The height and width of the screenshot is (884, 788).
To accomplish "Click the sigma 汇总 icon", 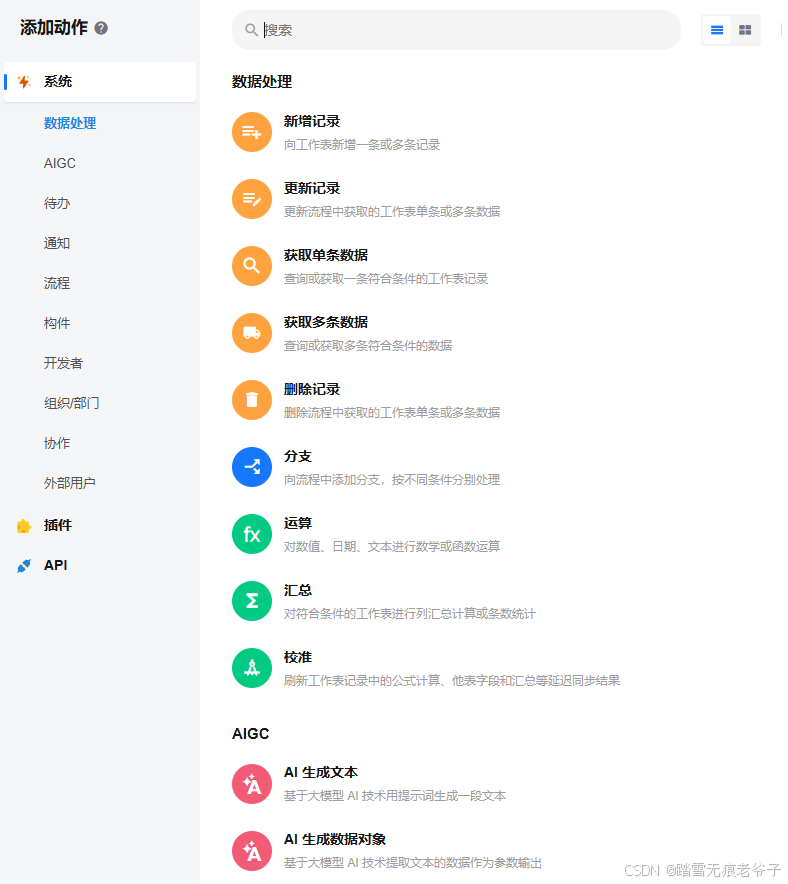I will click(x=252, y=601).
